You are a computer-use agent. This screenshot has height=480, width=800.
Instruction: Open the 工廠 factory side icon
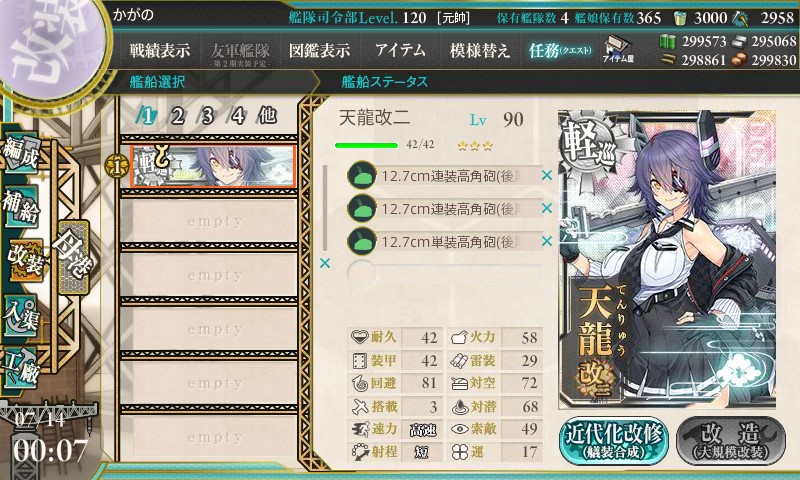pyautogui.click(x=21, y=366)
